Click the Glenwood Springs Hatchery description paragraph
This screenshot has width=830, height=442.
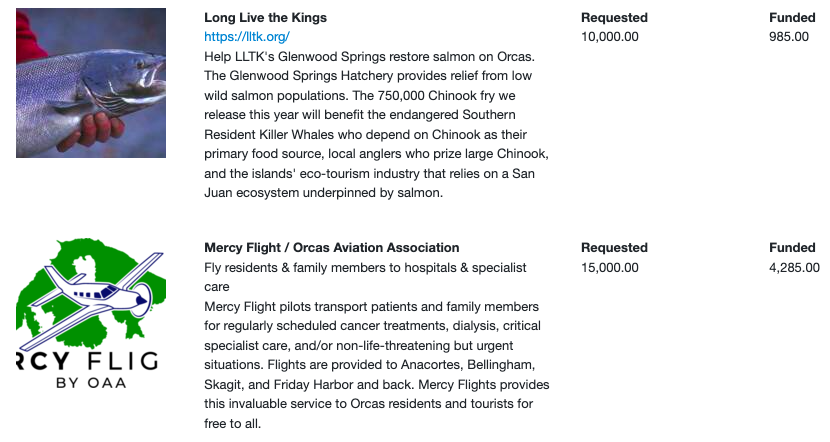[x=376, y=124]
